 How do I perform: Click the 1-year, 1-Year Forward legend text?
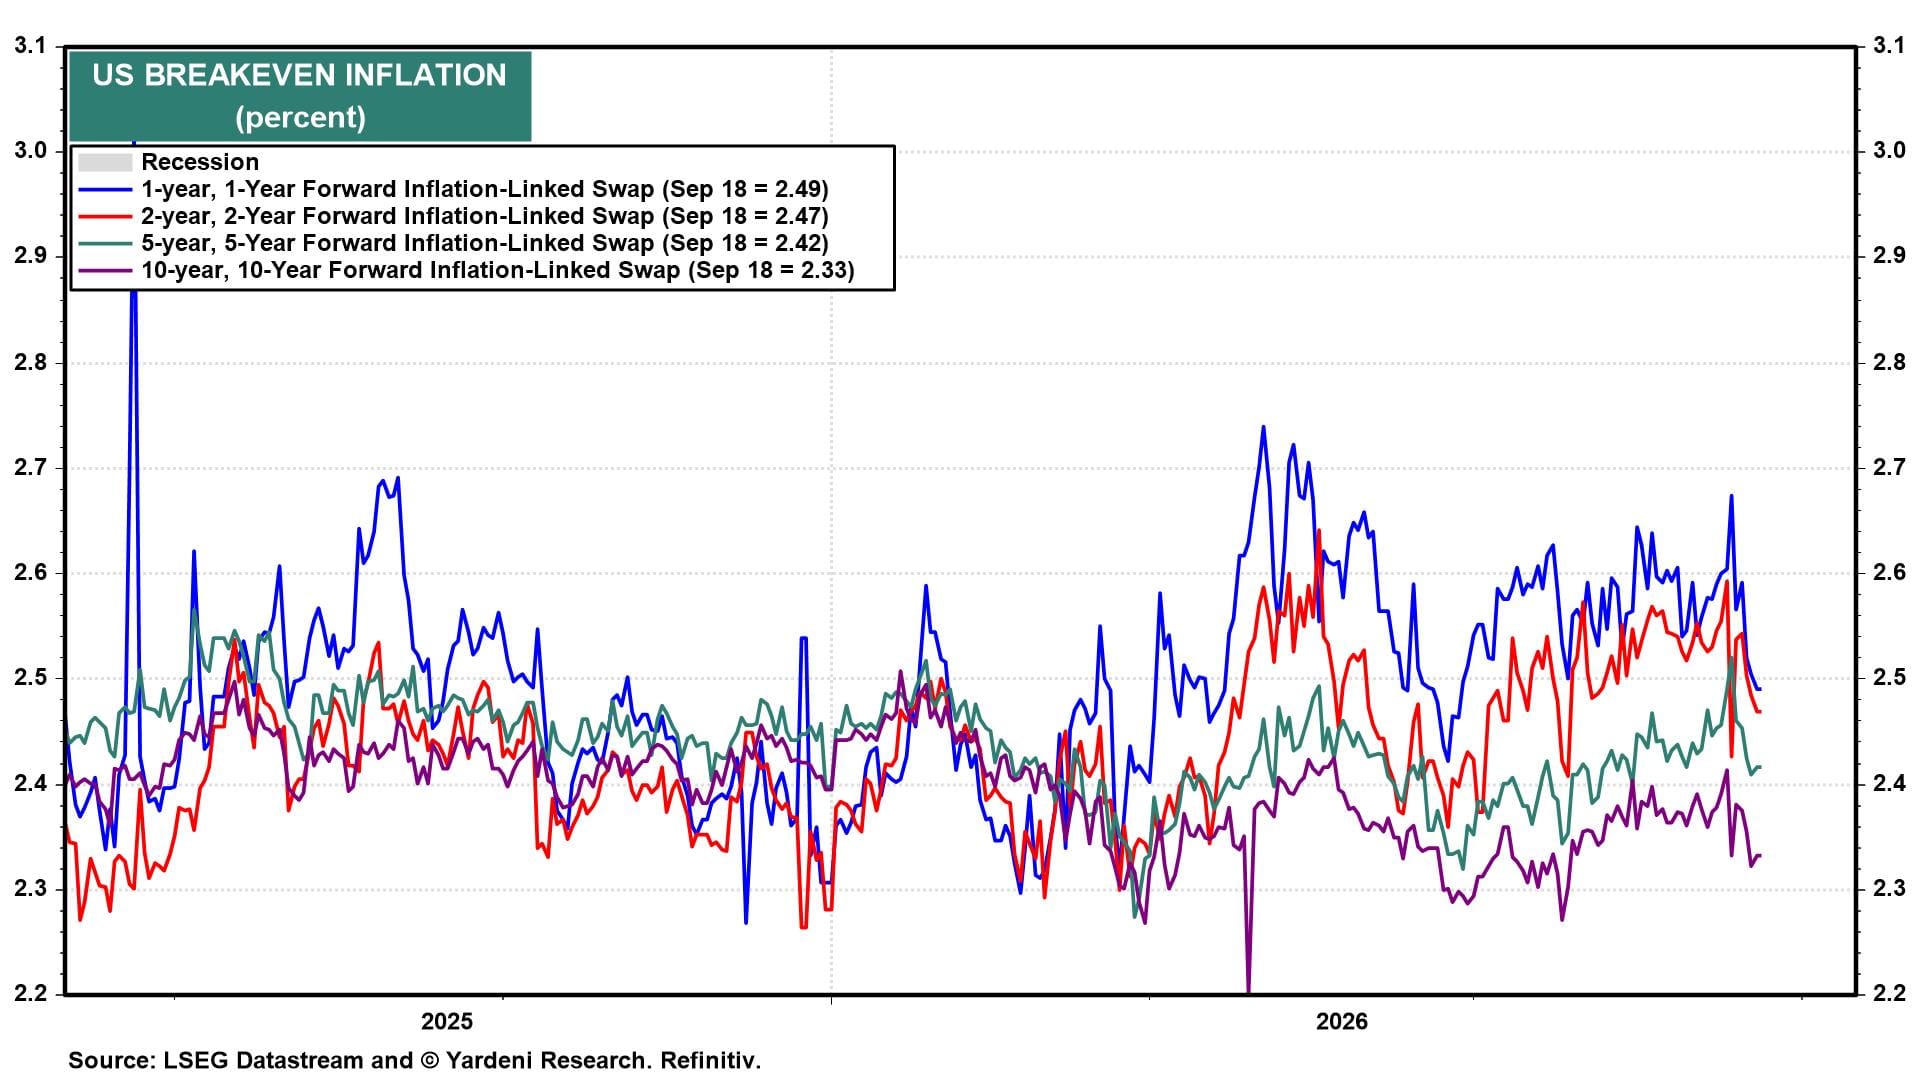pos(485,189)
